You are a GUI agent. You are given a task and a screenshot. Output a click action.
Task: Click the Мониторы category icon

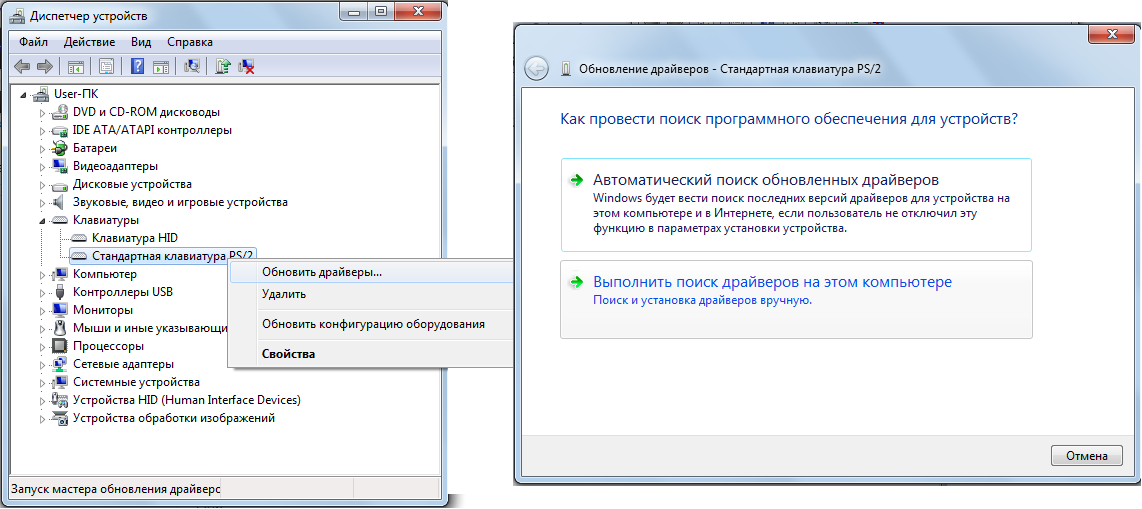coord(61,309)
